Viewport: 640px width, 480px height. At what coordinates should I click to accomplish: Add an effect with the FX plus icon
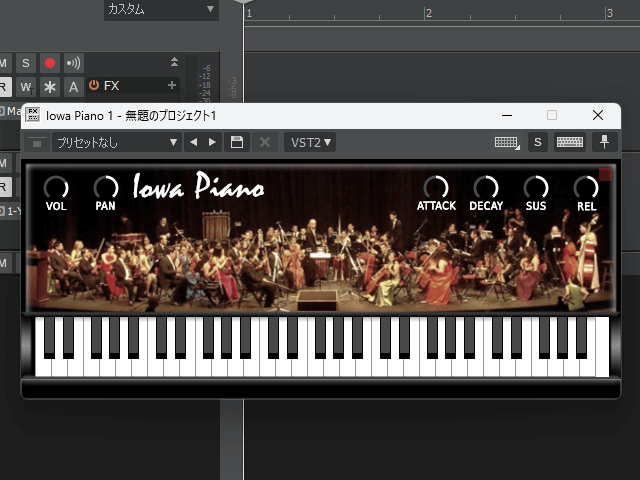point(172,86)
